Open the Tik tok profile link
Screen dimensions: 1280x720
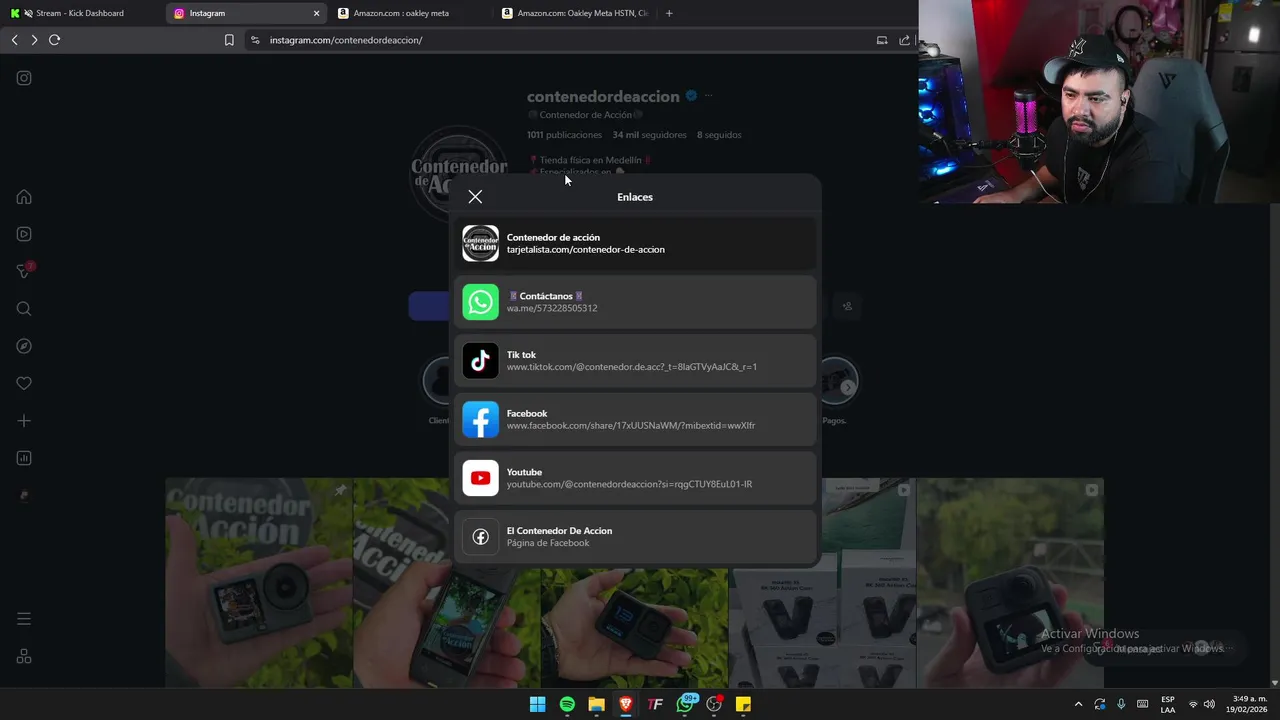pyautogui.click(x=635, y=361)
